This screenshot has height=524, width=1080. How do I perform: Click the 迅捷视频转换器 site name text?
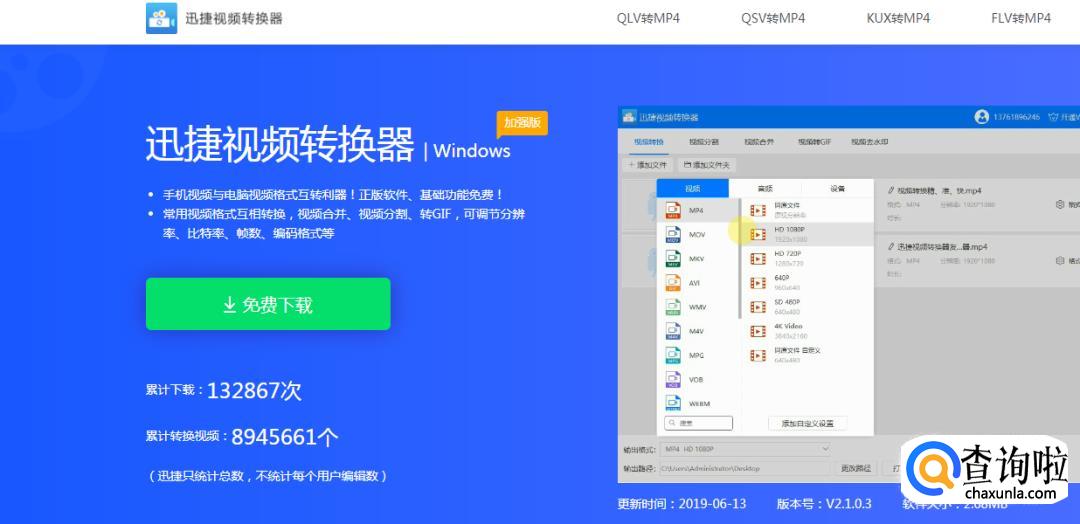tap(234, 19)
